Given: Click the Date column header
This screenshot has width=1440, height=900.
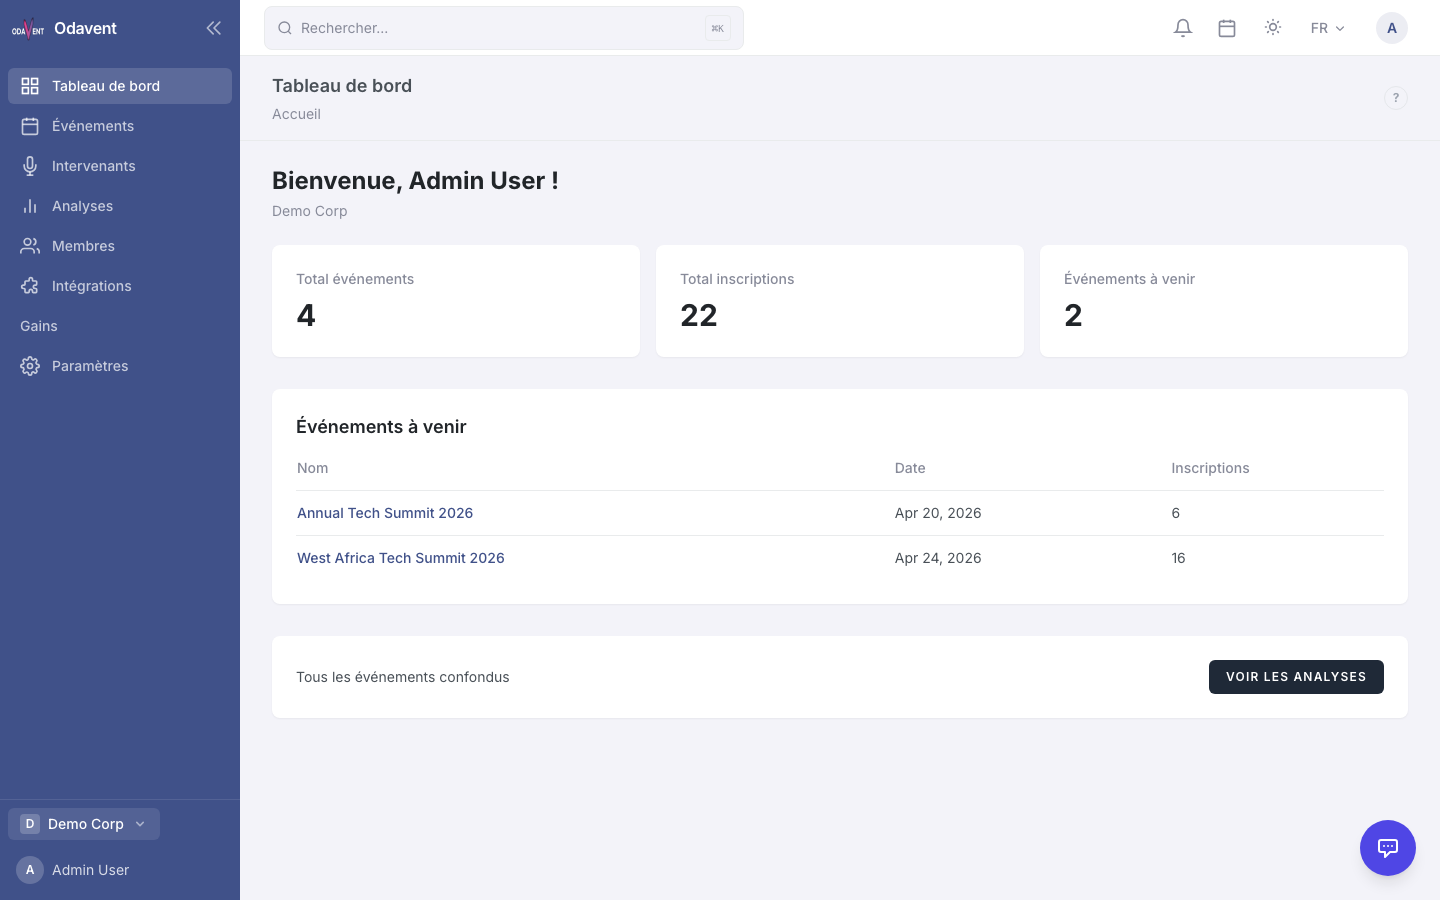Looking at the screenshot, I should click(x=910, y=468).
